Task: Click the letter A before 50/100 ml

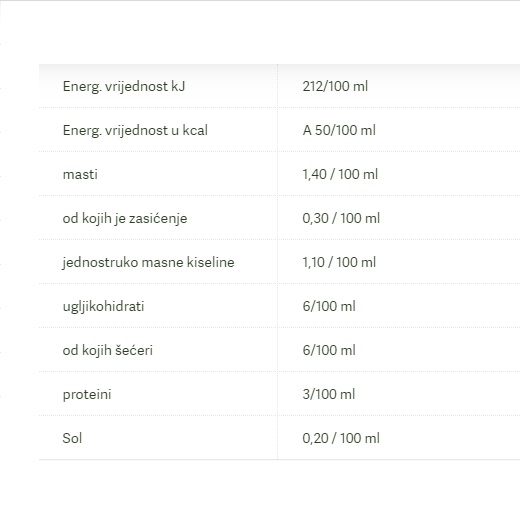Action: [307, 130]
